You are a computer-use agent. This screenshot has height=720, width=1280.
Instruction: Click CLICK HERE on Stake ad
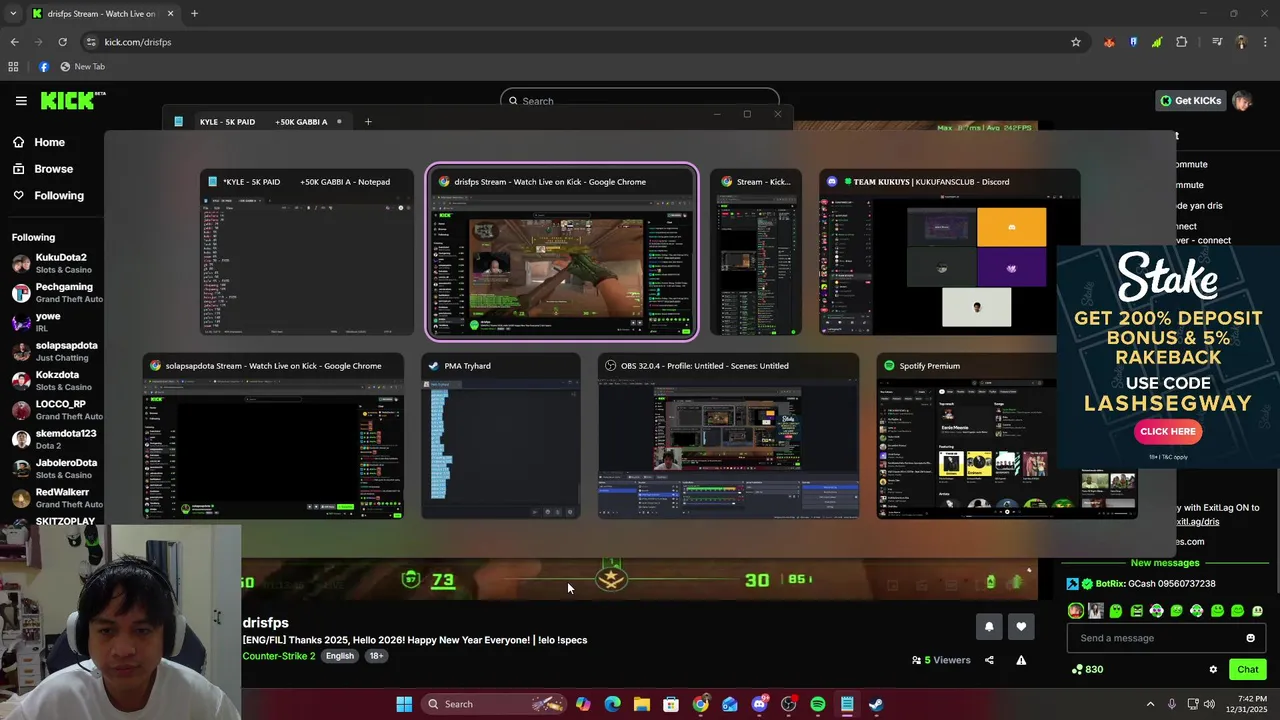(x=1168, y=431)
